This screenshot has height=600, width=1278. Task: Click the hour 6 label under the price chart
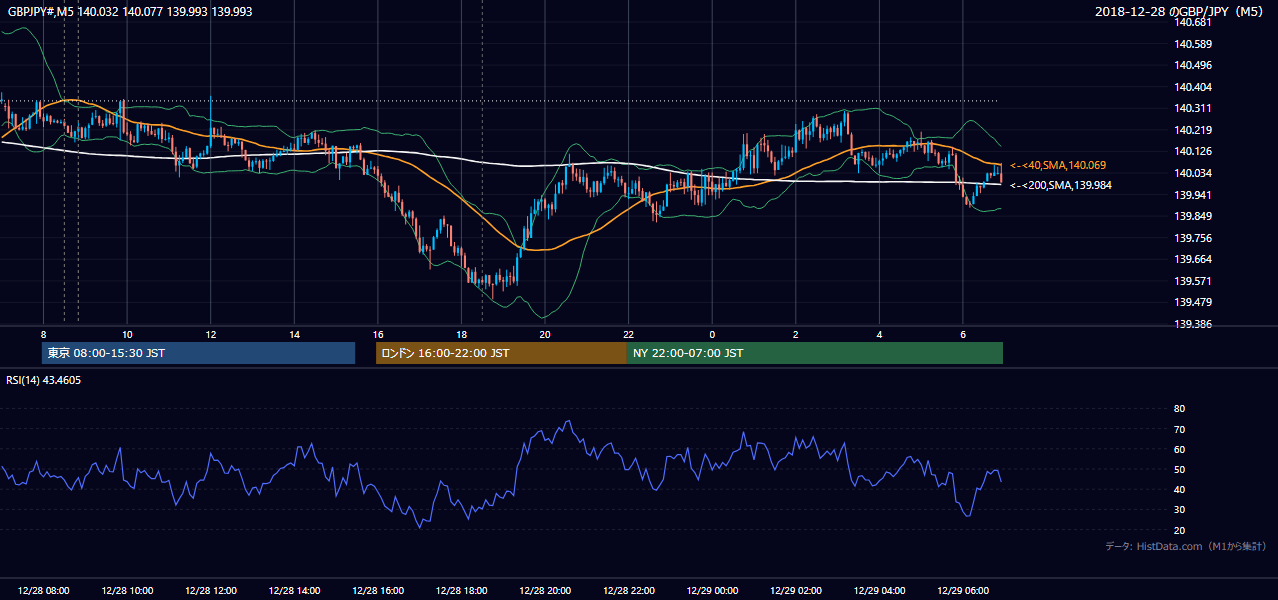(x=963, y=334)
